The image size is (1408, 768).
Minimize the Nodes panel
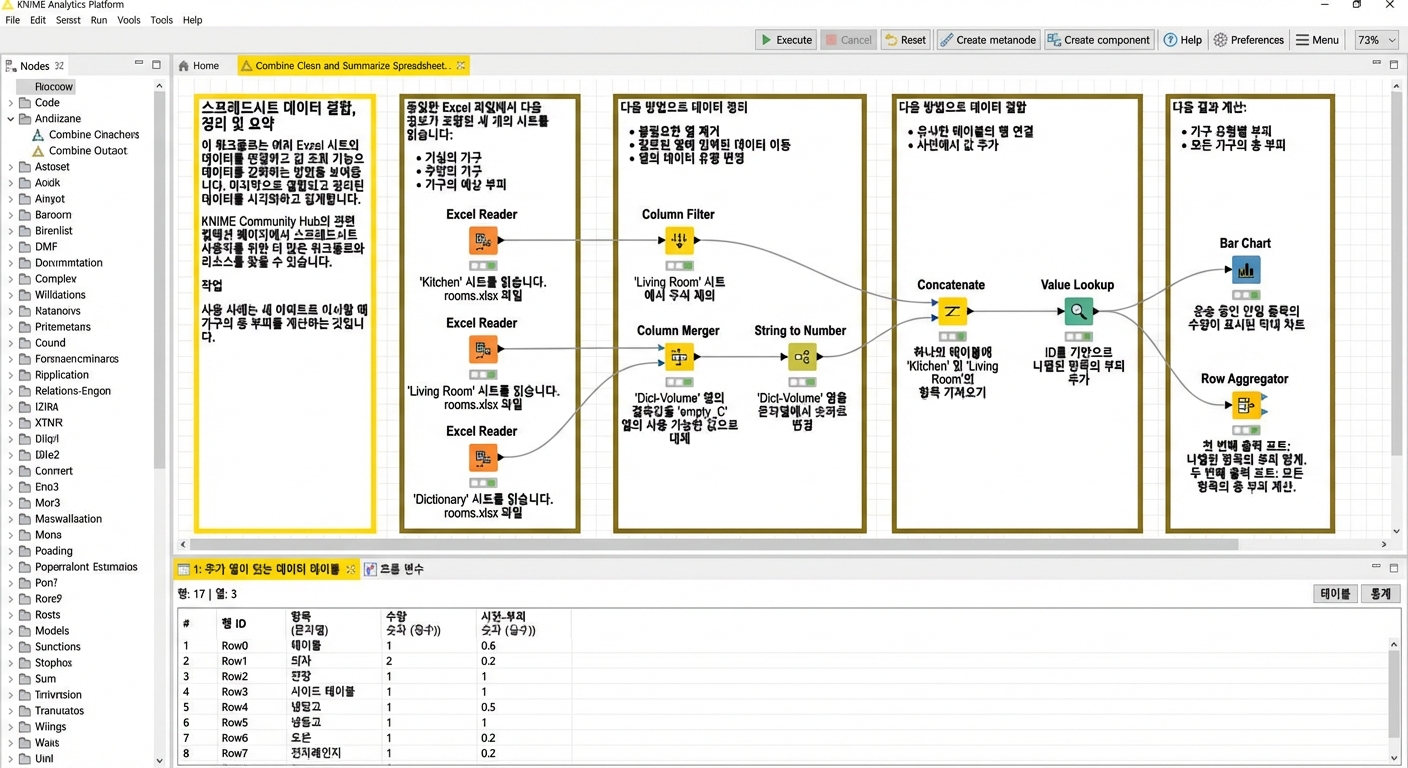139,64
